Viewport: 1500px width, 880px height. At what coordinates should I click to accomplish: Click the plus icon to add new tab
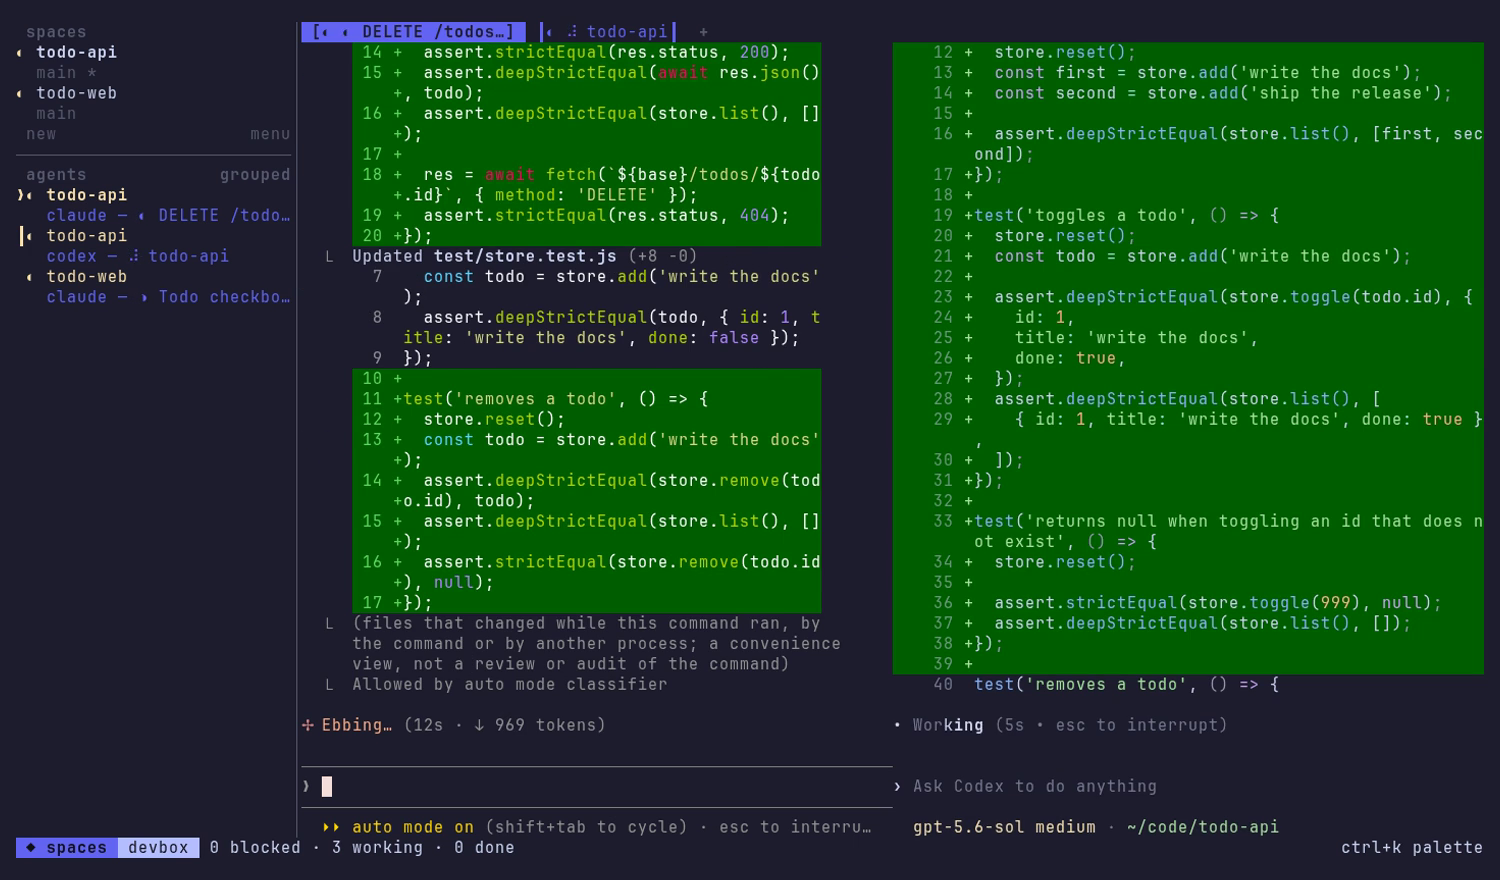pos(703,32)
